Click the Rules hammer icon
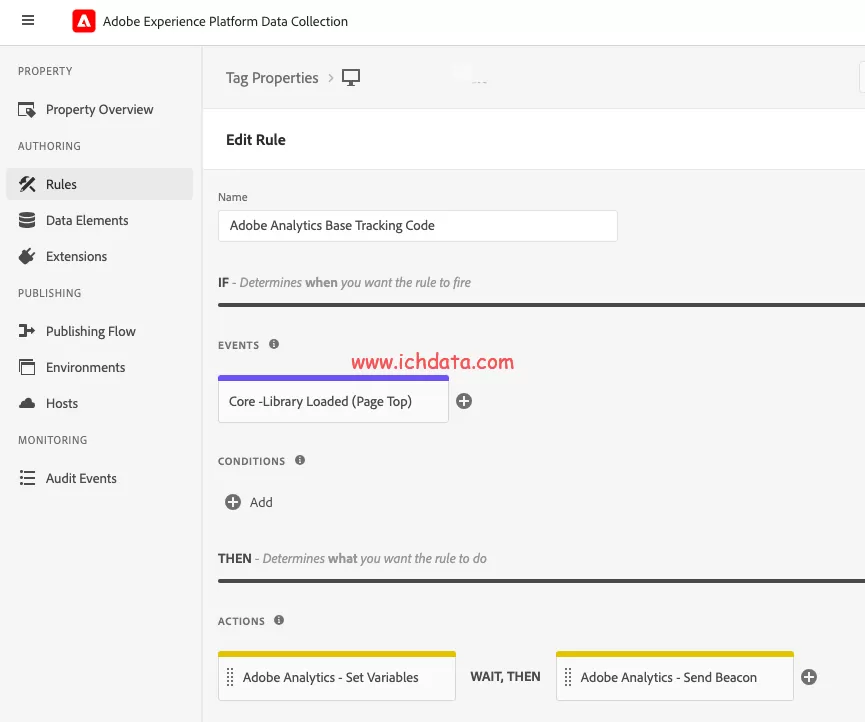865x722 pixels. click(26, 184)
